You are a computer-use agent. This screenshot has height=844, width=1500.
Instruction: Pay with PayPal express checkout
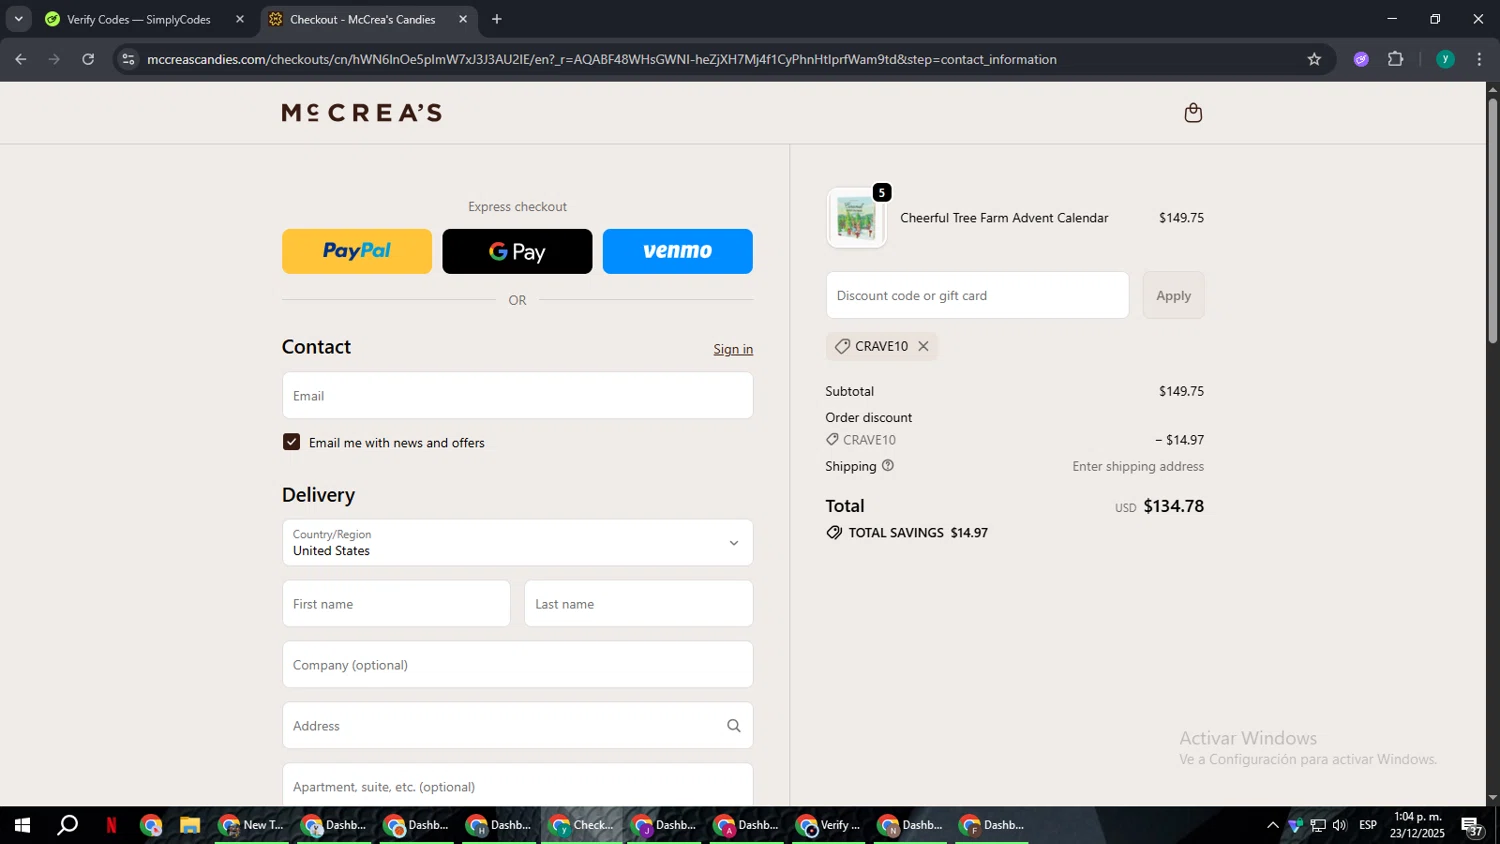pos(357,251)
